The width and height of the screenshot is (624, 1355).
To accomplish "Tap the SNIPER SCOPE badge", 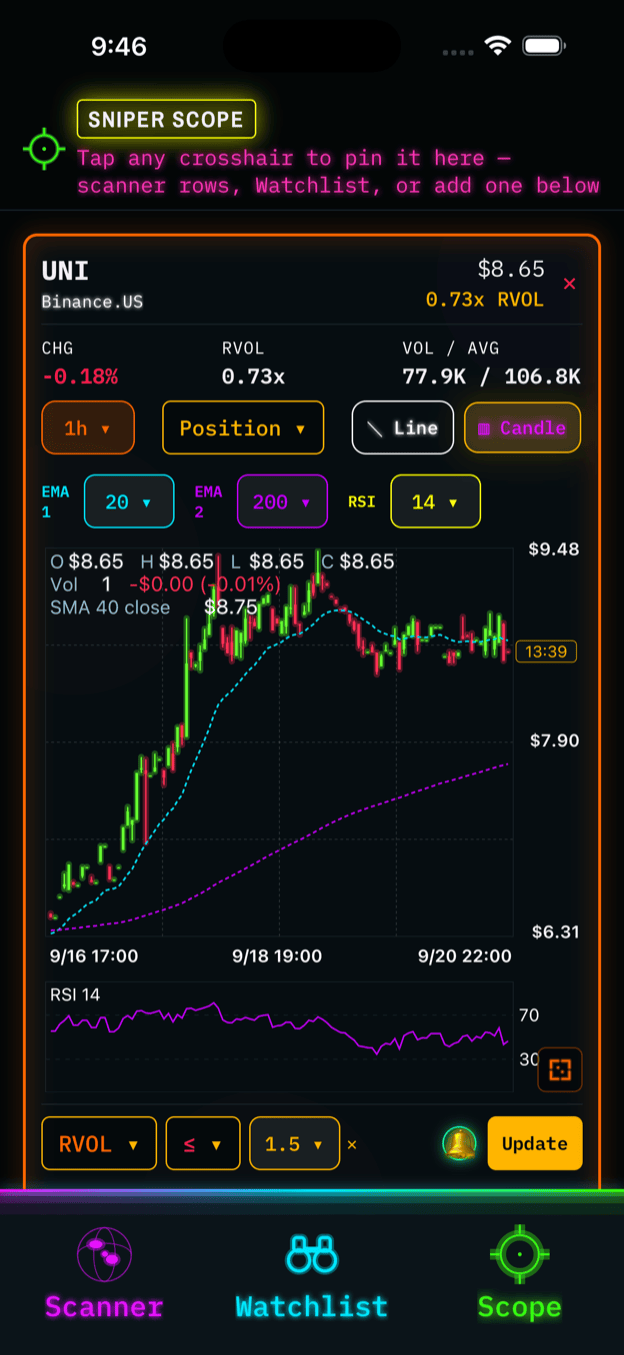I will pyautogui.click(x=166, y=119).
